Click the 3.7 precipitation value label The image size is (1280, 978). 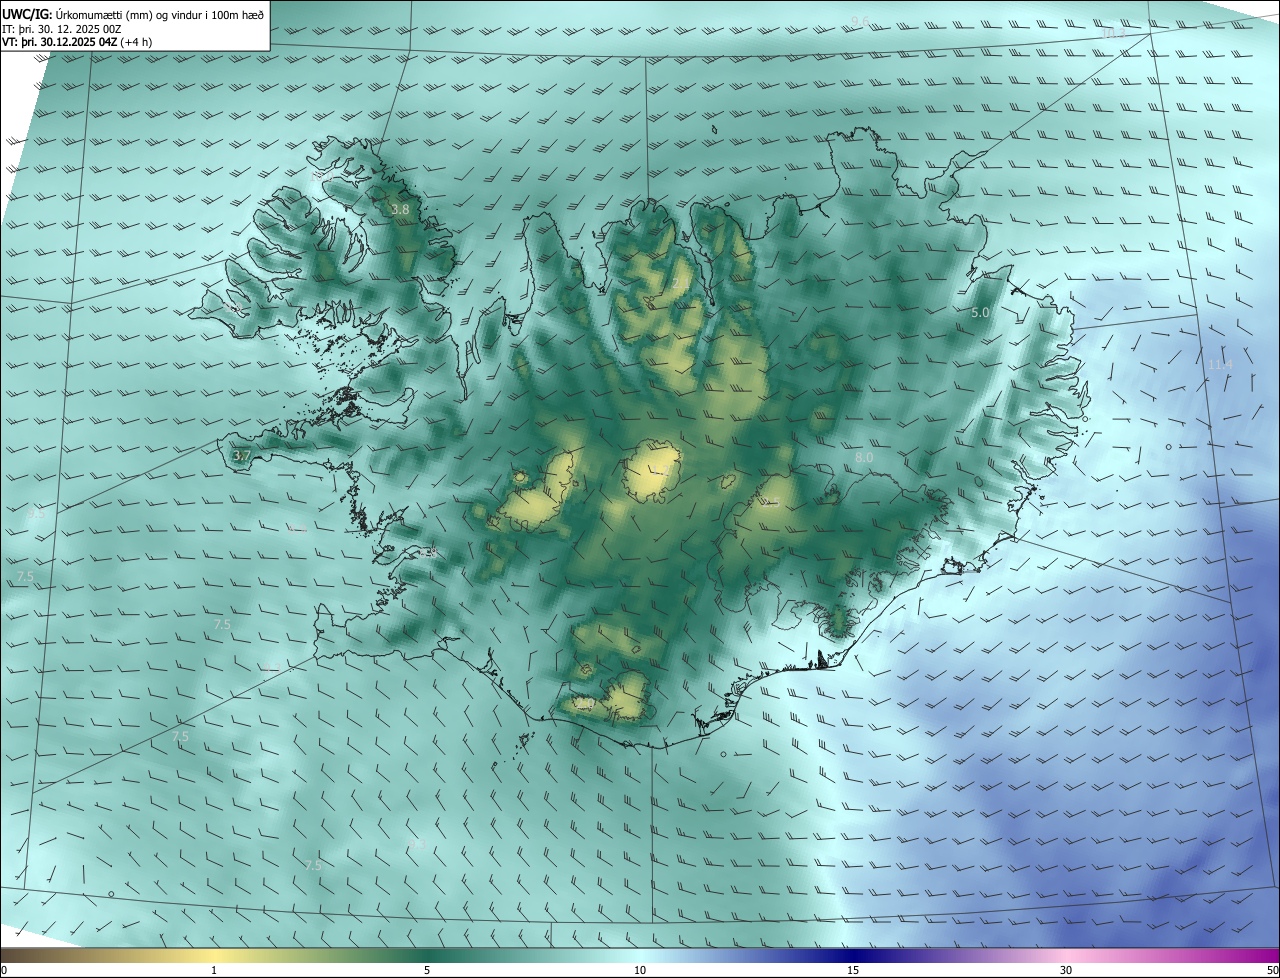[241, 456]
